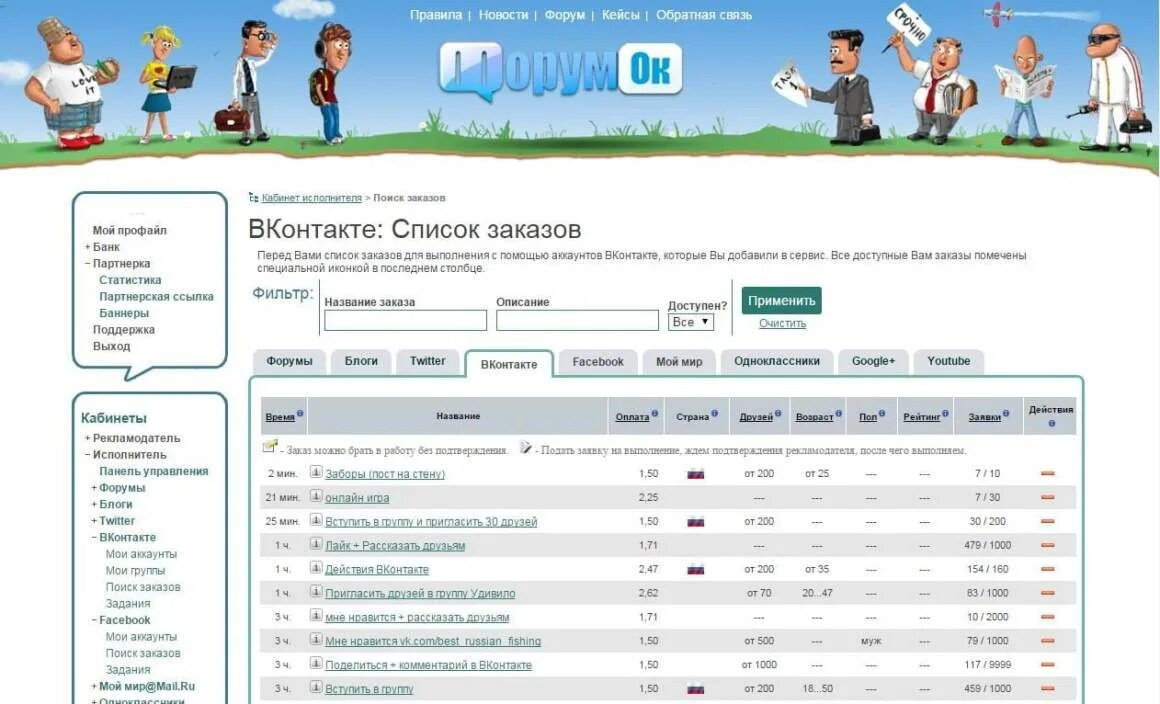Click the info icon beside the Пол header
This screenshot has width=1160, height=704.
point(882,414)
